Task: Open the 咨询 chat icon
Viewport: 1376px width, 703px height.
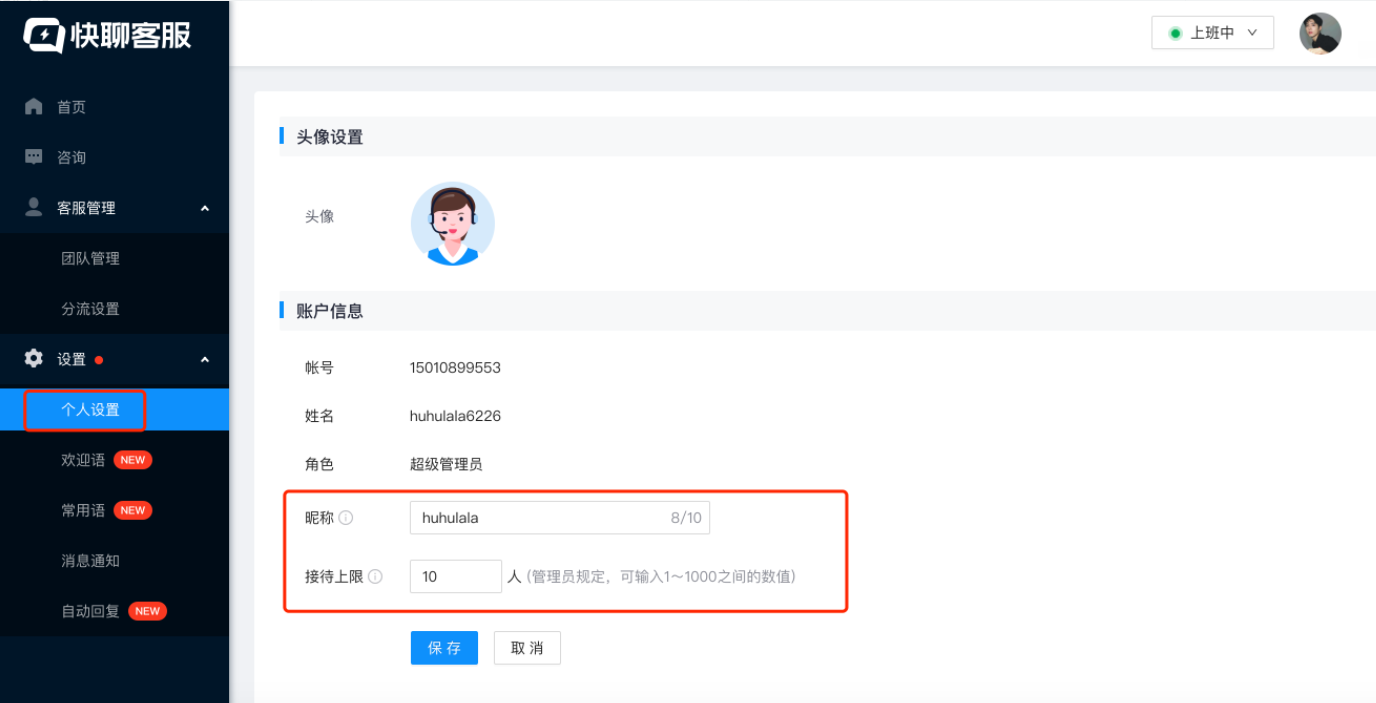Action: 32,156
